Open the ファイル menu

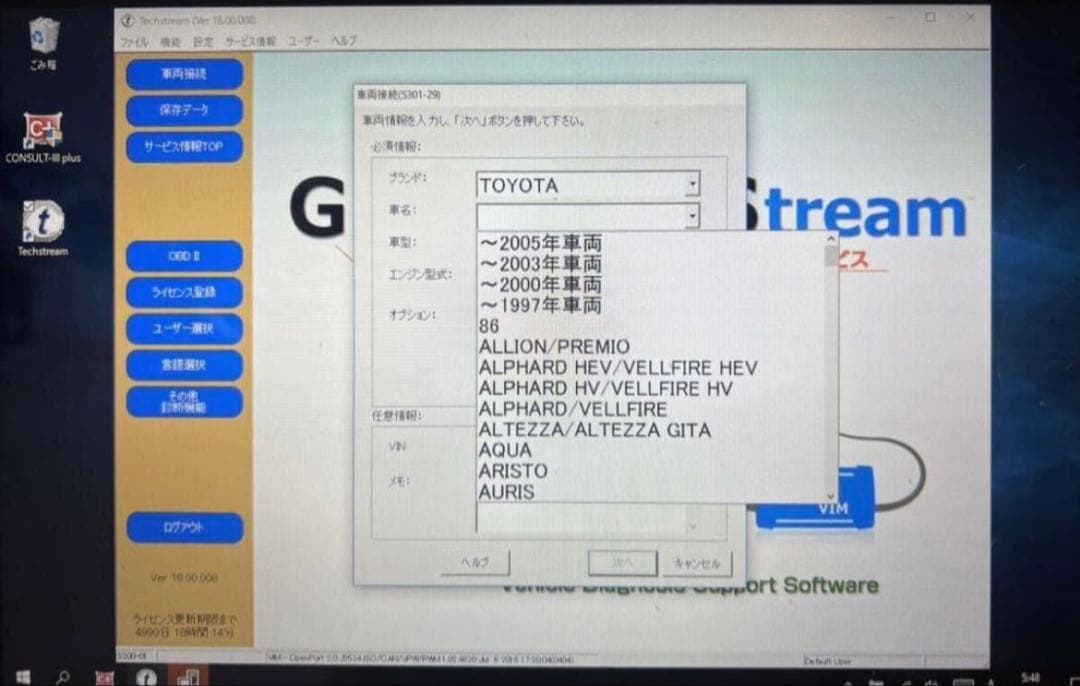coord(134,42)
